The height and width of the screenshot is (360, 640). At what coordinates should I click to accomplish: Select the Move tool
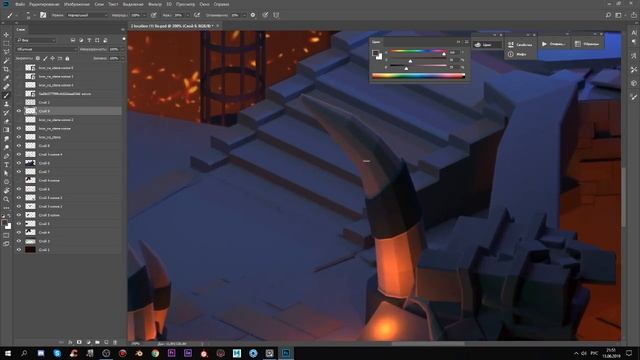click(x=6, y=35)
